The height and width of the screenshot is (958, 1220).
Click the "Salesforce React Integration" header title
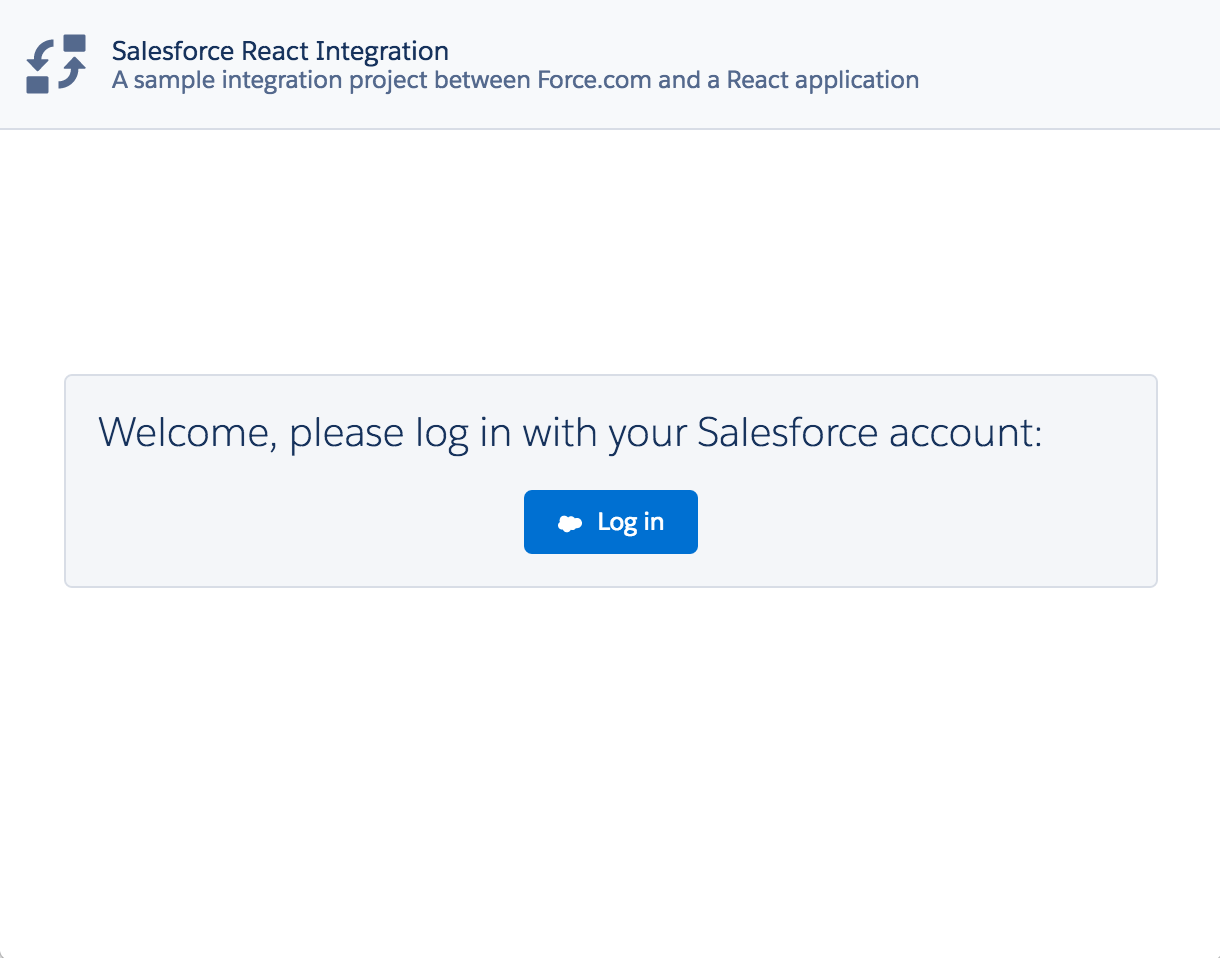280,51
